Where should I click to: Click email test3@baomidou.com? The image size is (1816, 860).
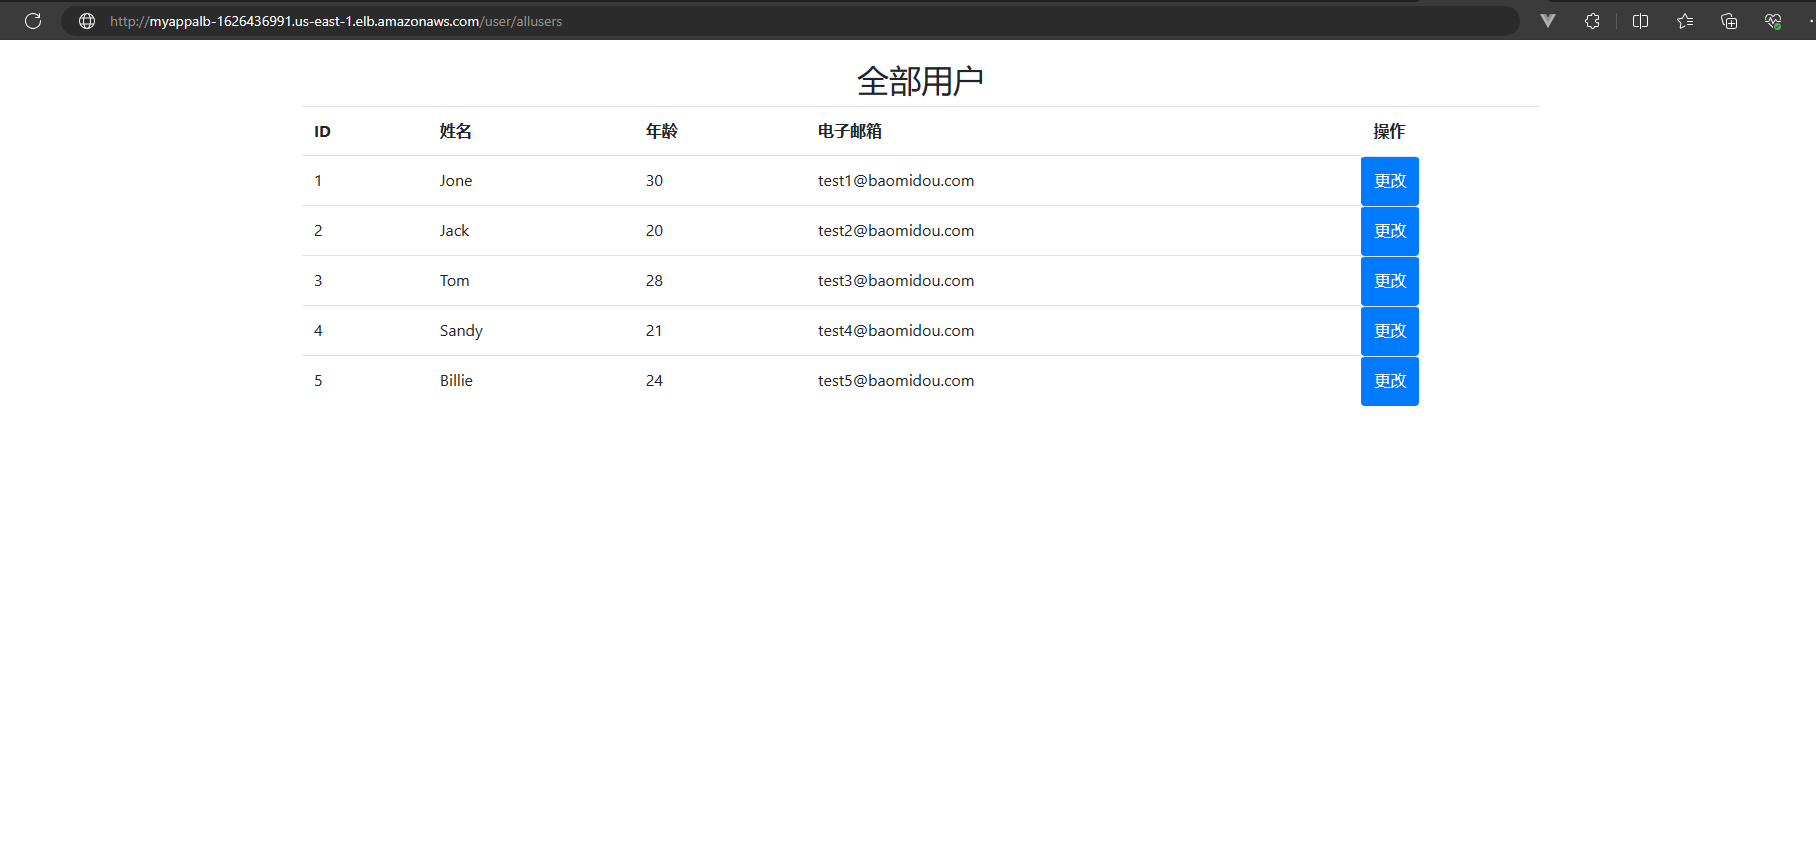coord(896,281)
